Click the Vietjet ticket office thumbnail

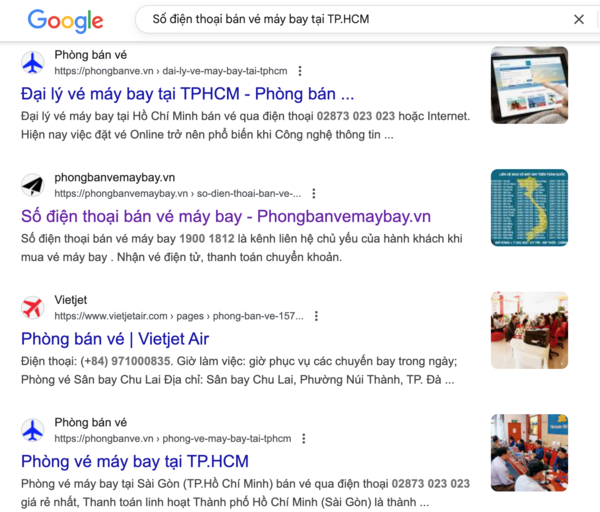[529, 330]
